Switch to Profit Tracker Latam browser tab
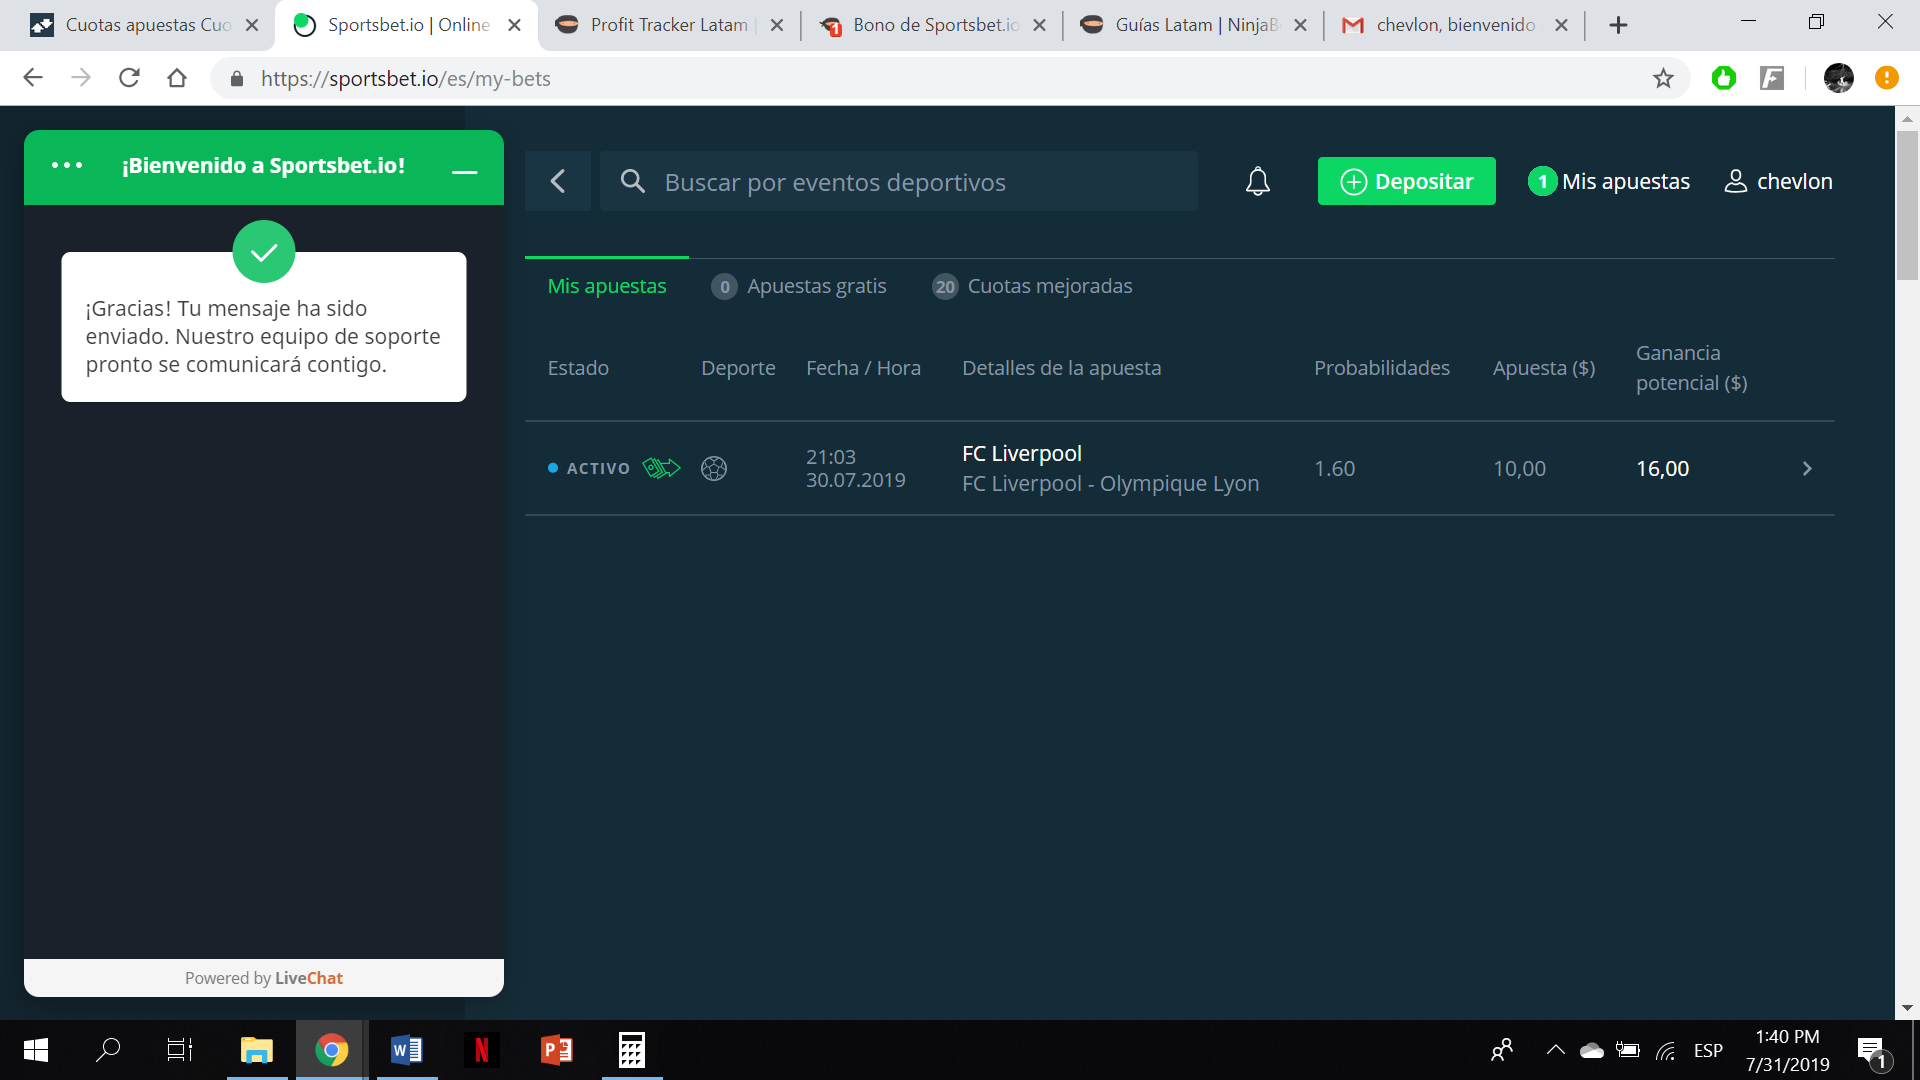The height and width of the screenshot is (1080, 1920). tap(668, 25)
